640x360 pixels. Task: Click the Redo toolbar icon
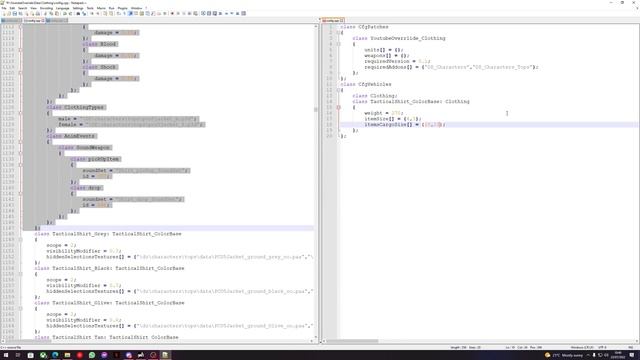coord(70,13)
